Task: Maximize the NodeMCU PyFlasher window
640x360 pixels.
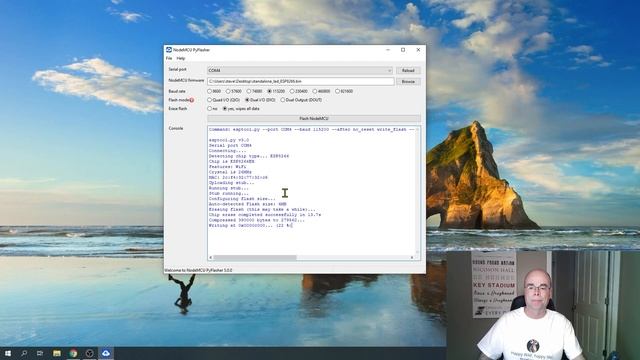Action: pyautogui.click(x=403, y=50)
